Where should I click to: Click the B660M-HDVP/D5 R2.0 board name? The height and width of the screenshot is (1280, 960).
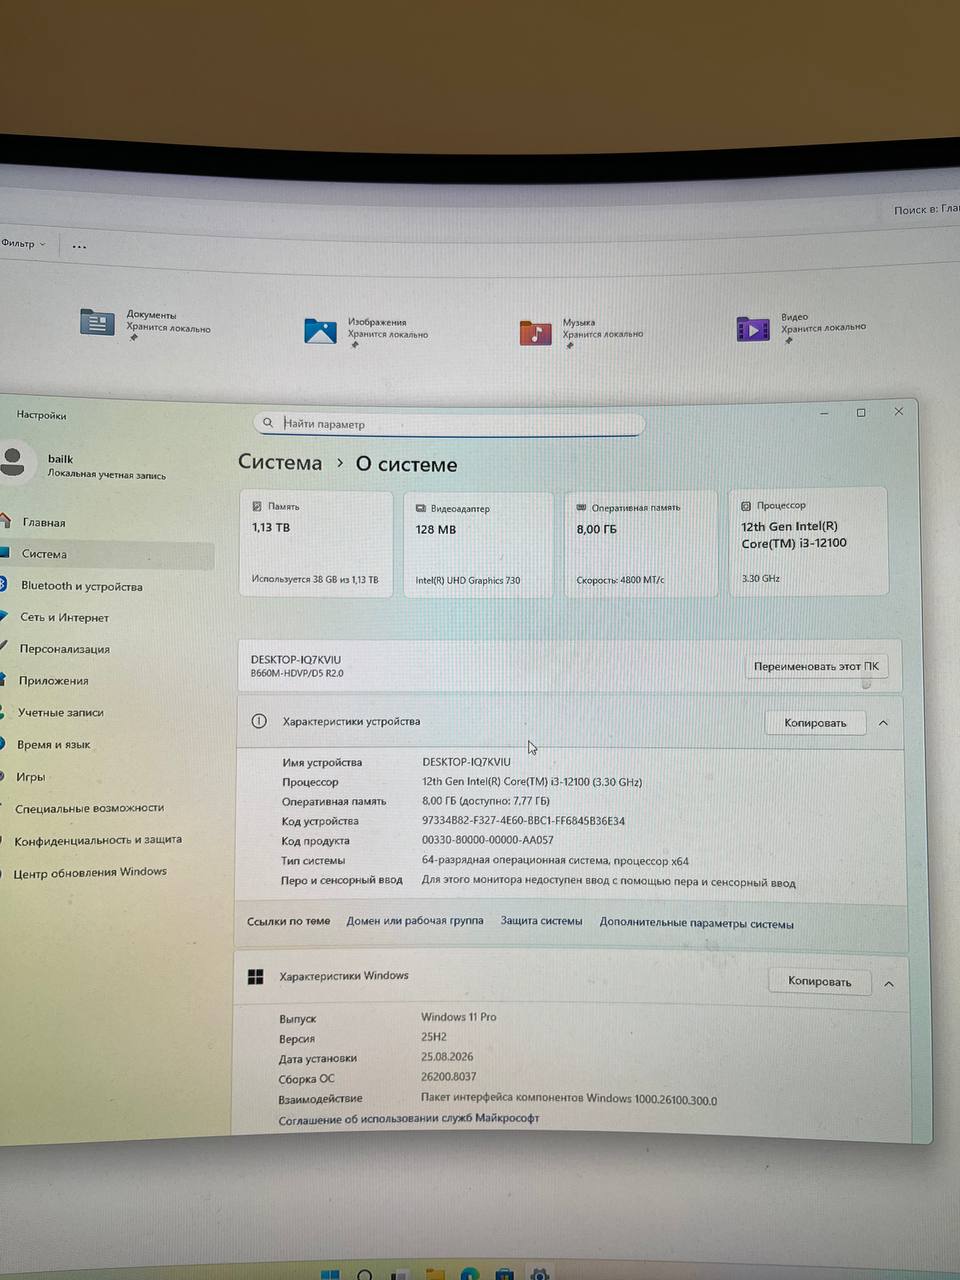click(x=297, y=674)
